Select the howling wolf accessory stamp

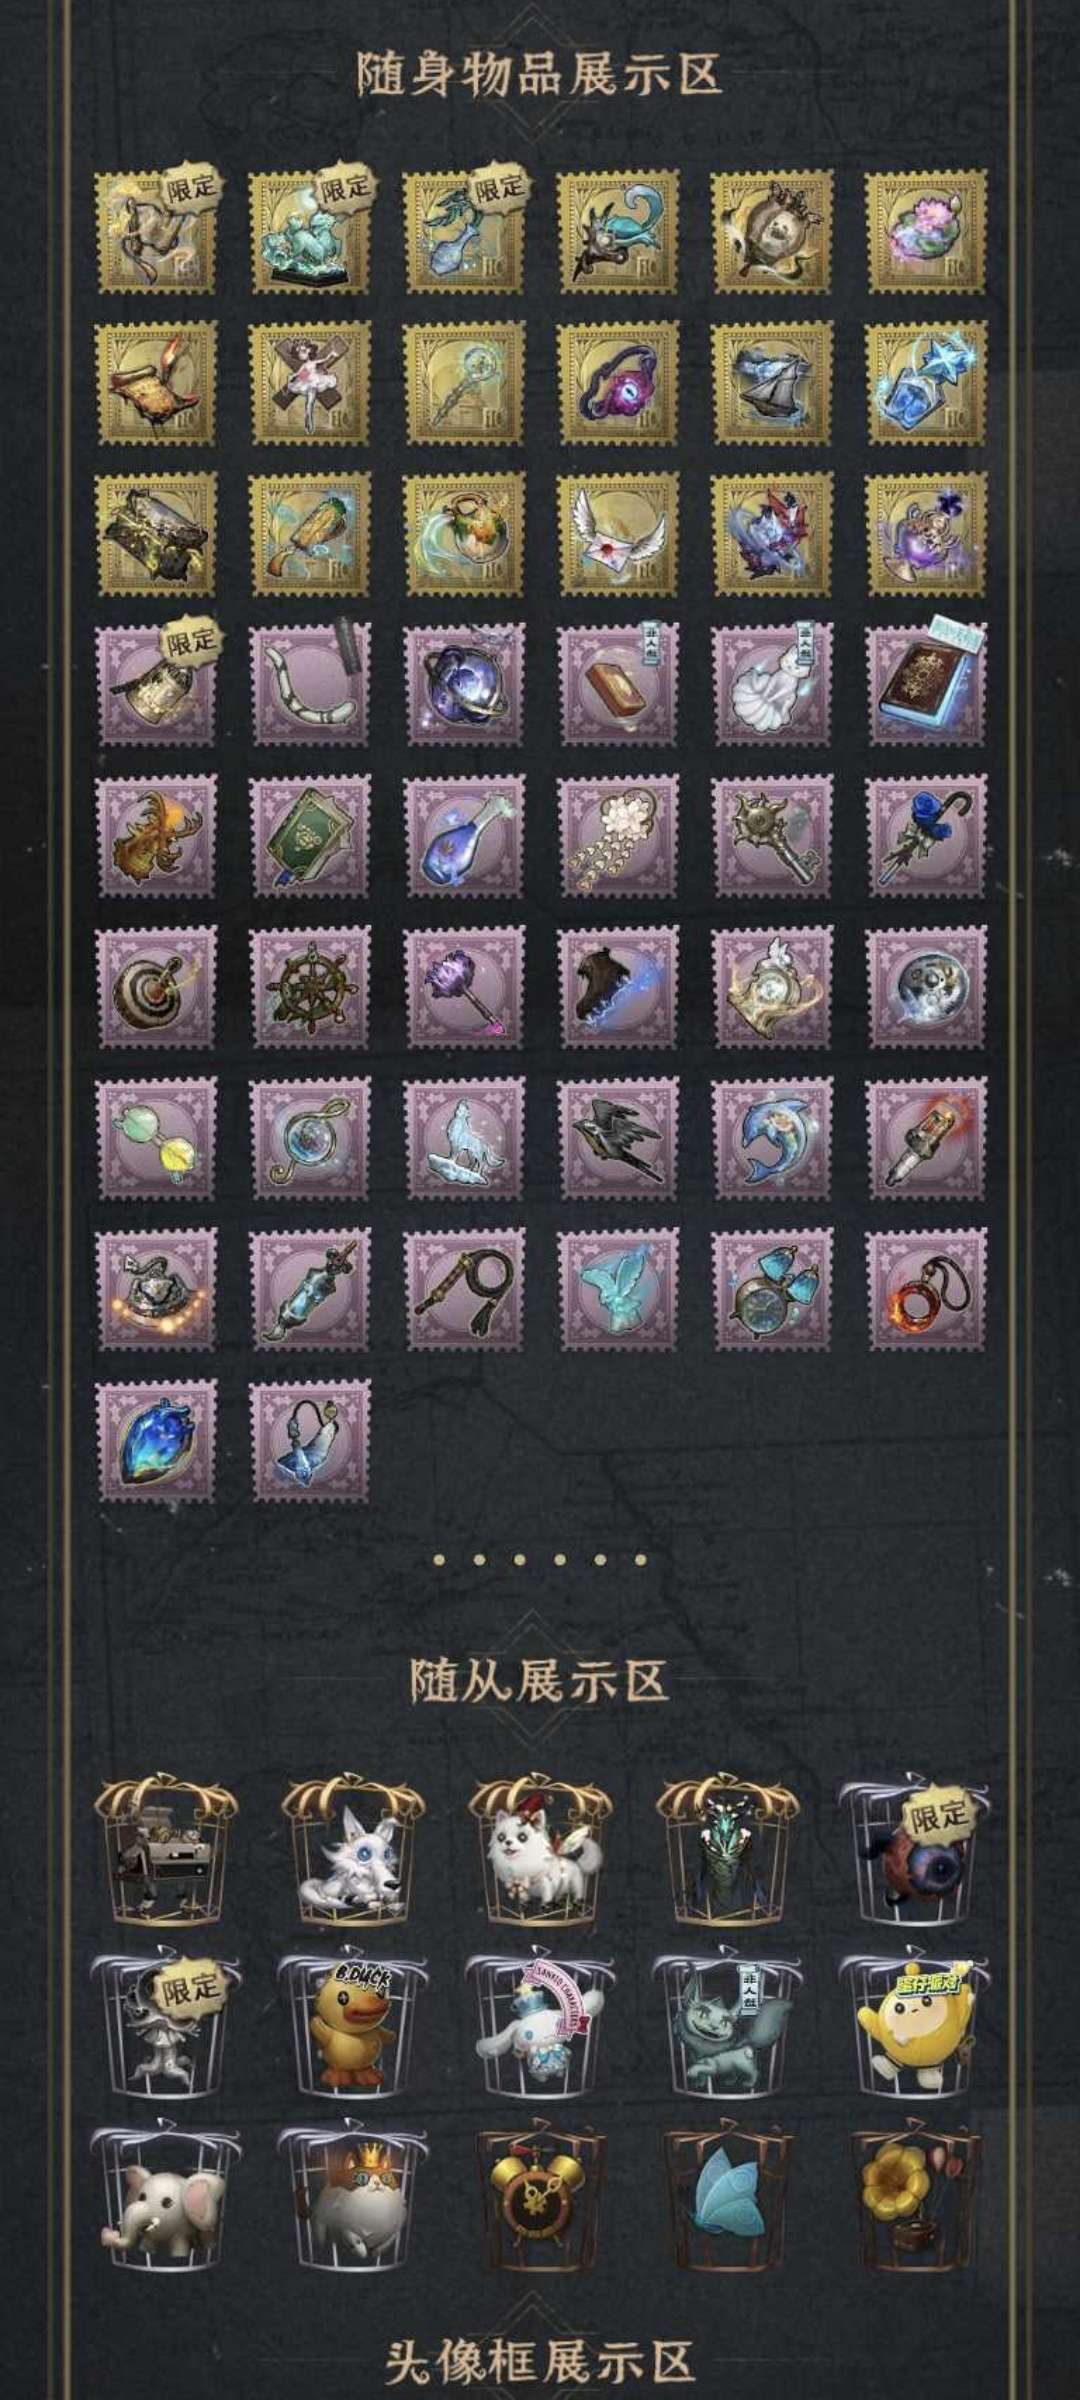click(x=463, y=1139)
